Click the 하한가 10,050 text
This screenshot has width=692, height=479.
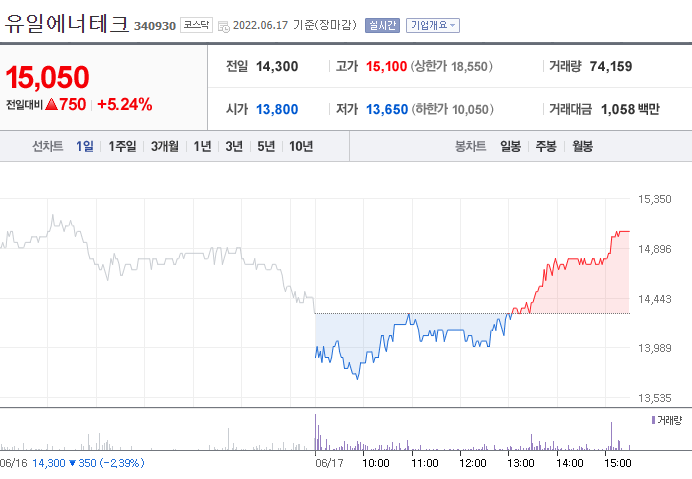[x=452, y=109]
